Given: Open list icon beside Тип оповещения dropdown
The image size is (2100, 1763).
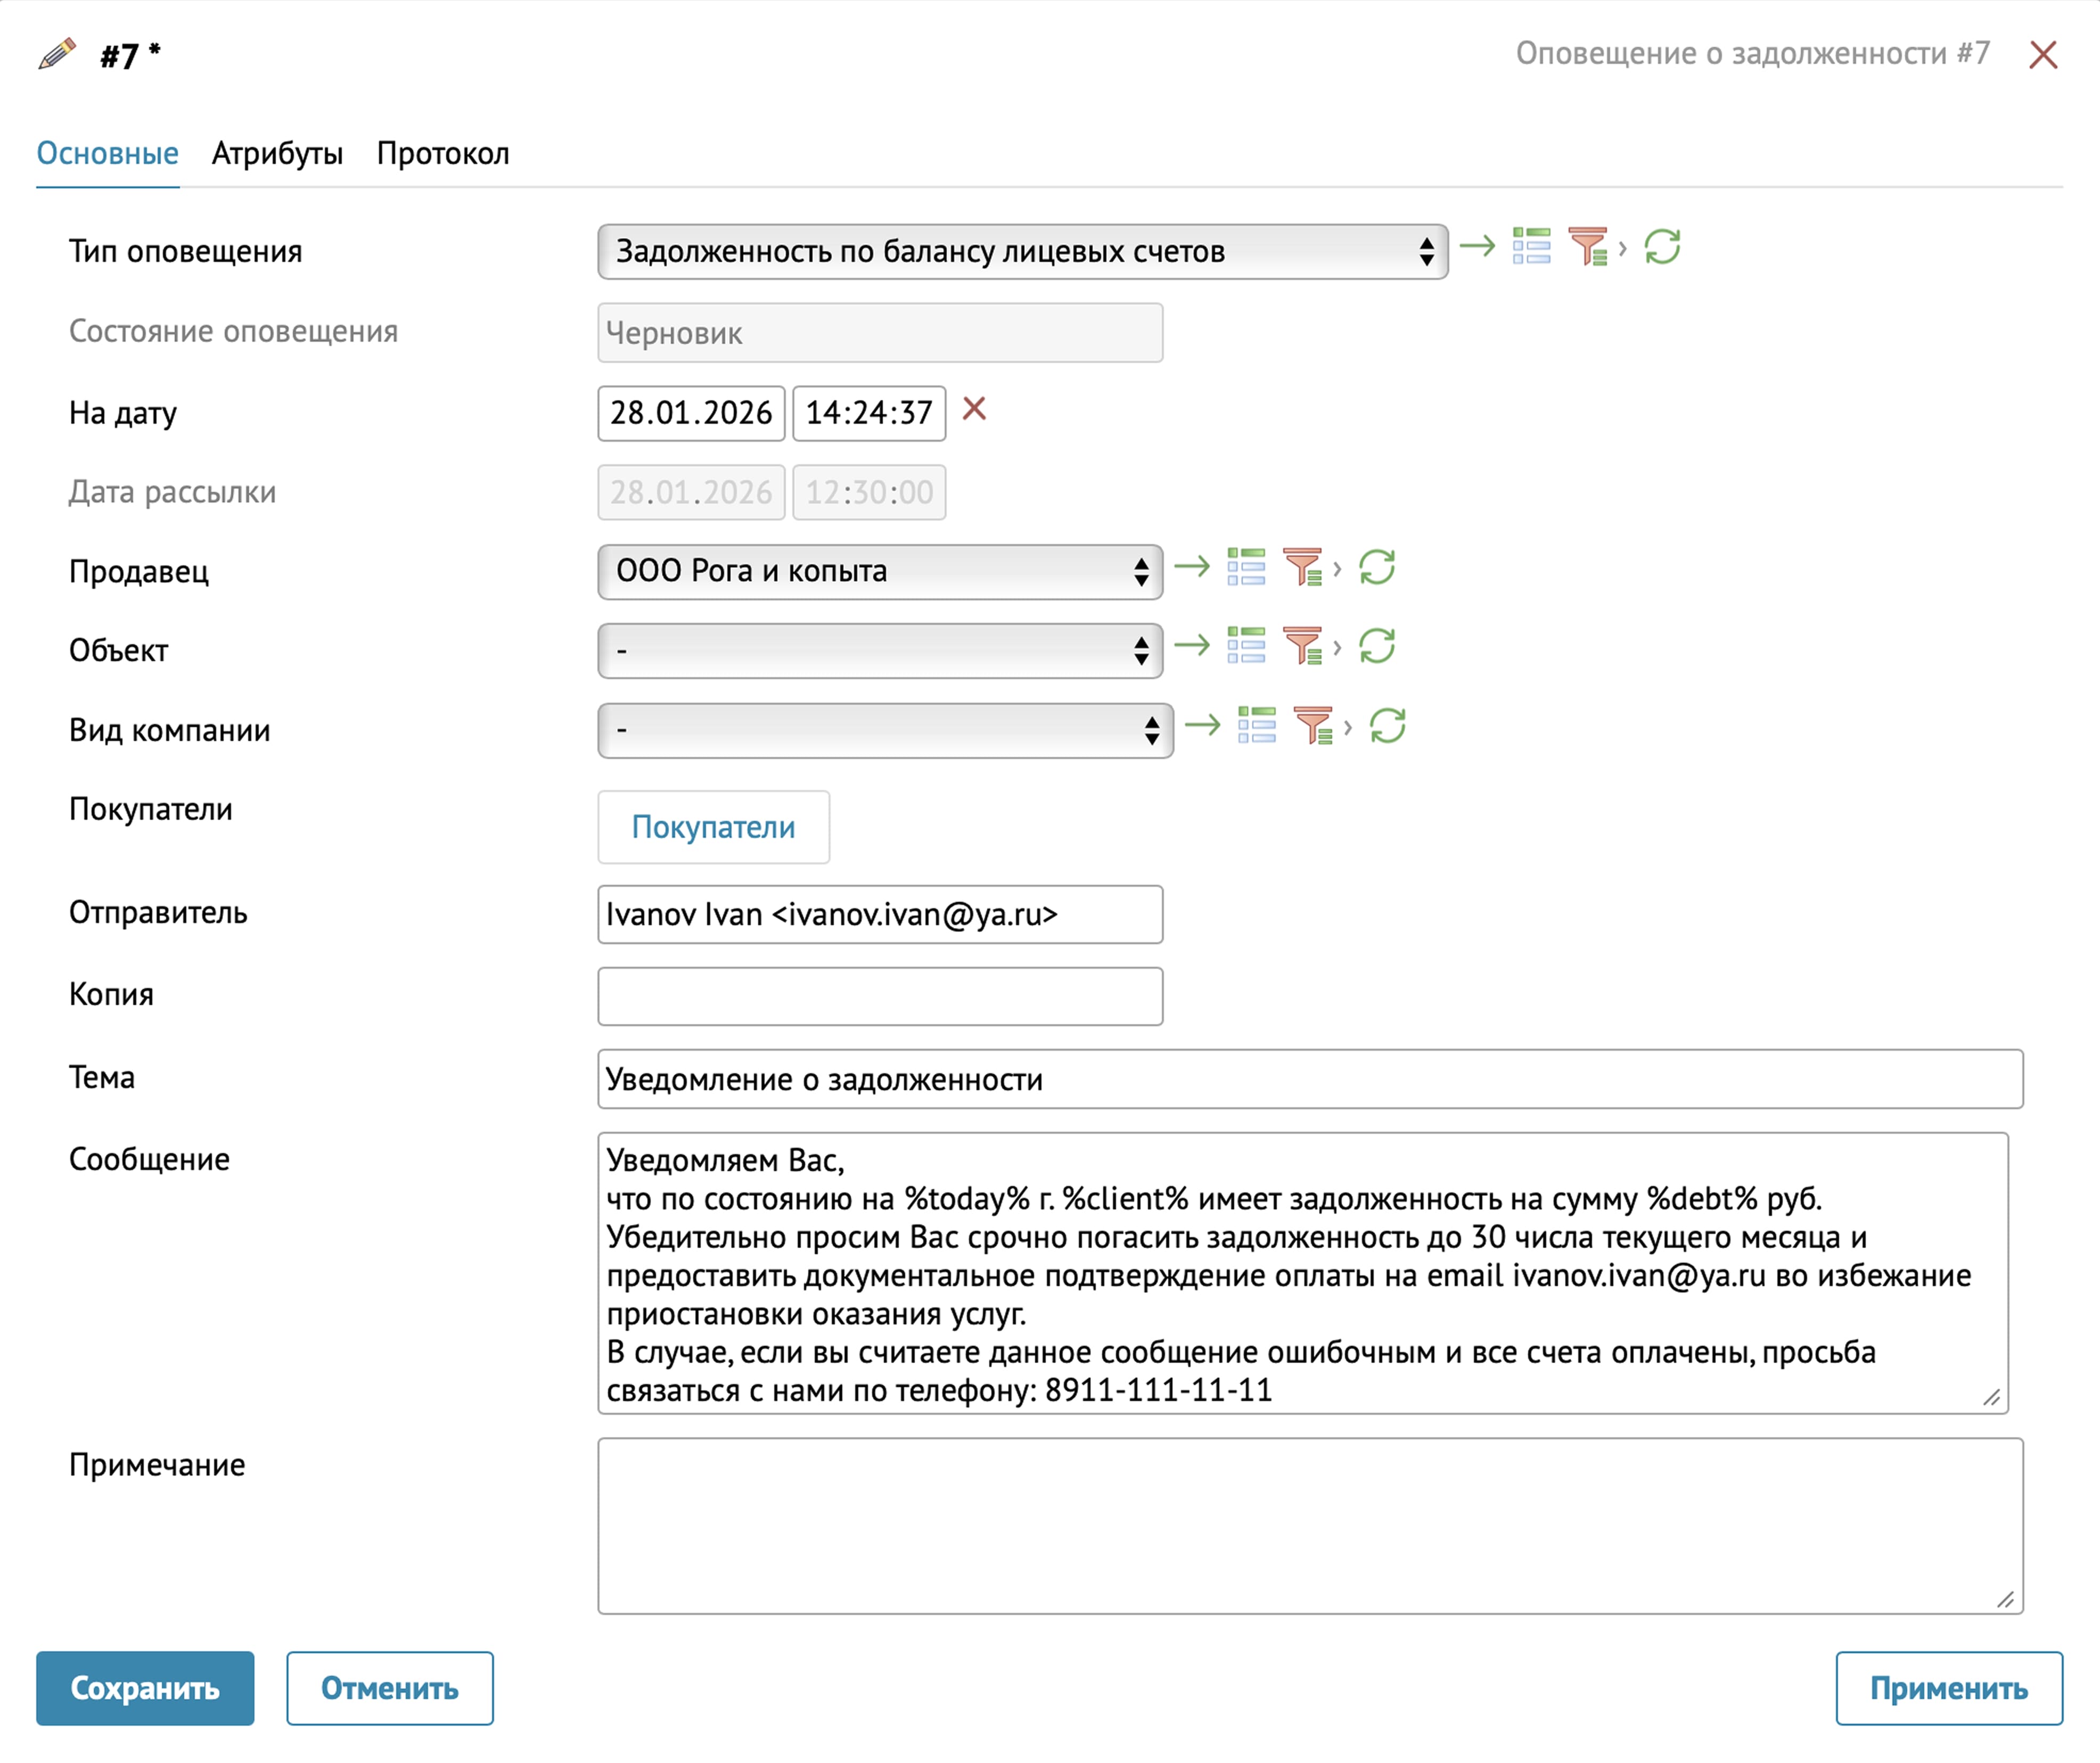Looking at the screenshot, I should coord(1531,246).
